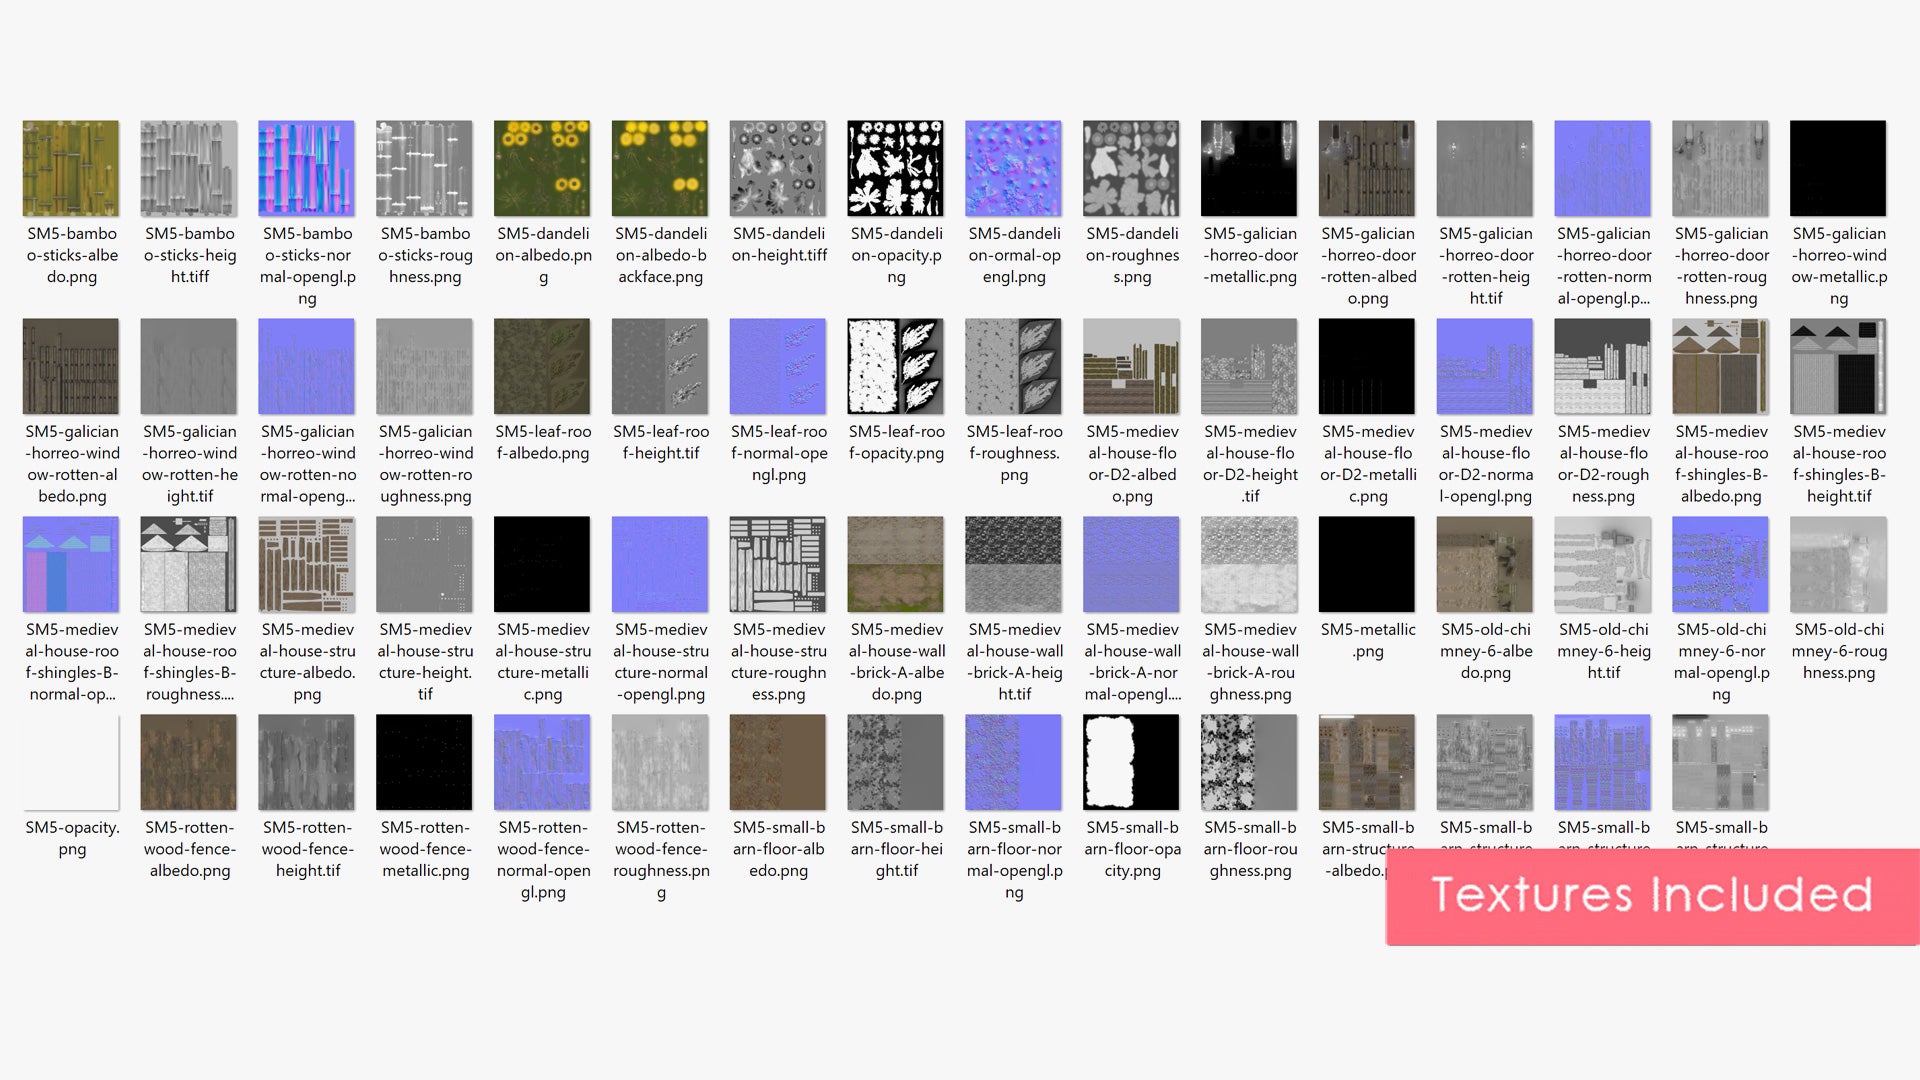Click the Textures Included red banner

[x=1651, y=895]
